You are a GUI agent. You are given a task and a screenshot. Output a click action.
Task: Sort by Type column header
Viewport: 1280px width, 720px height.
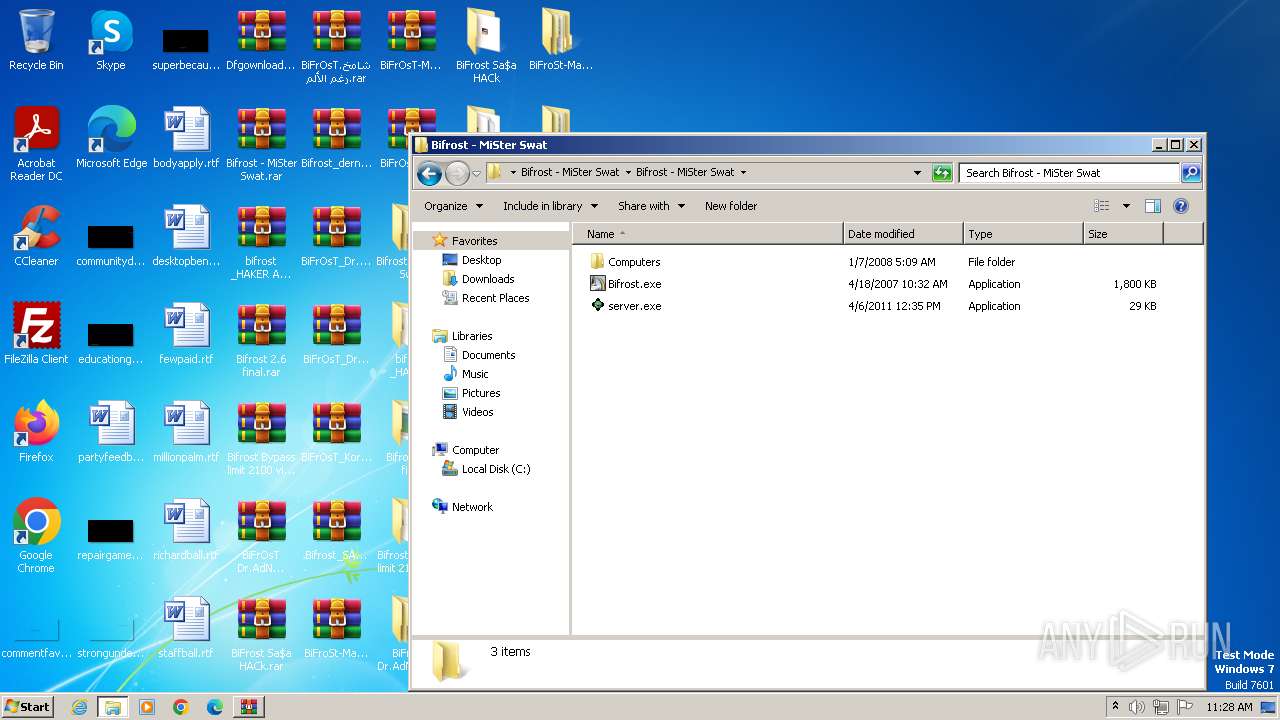(x=1024, y=234)
